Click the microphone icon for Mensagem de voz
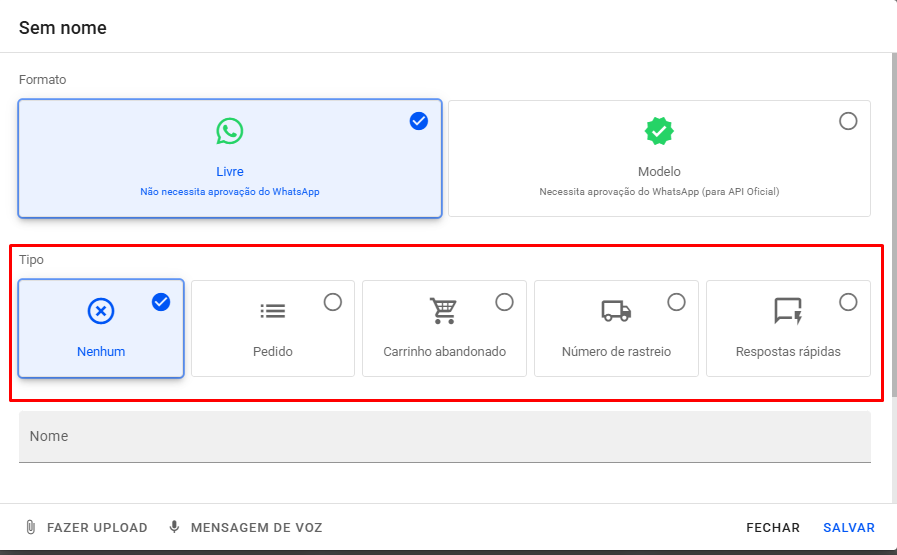The height and width of the screenshot is (555, 897). [x=174, y=527]
